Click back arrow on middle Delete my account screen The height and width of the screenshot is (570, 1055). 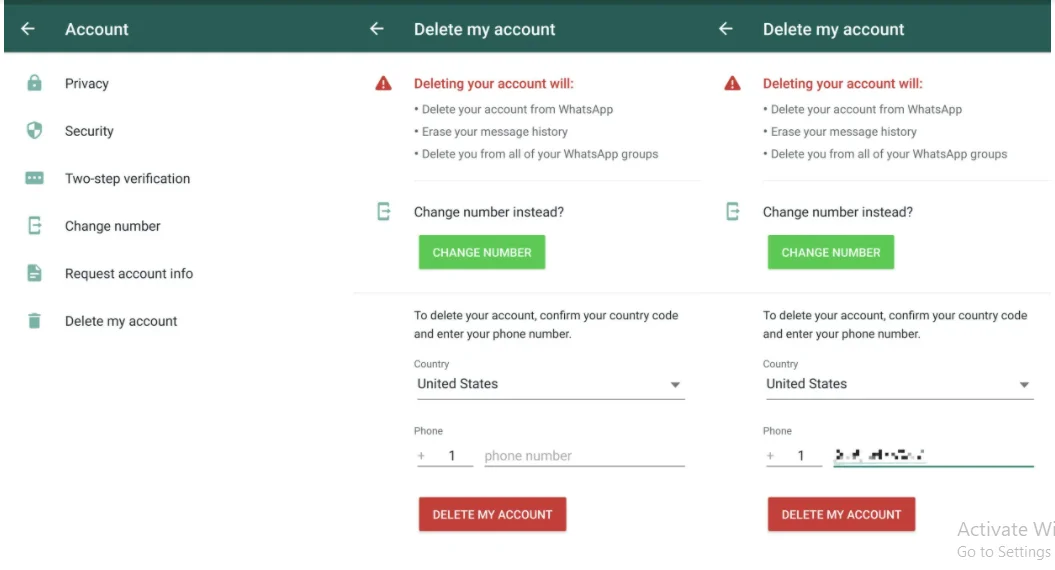[x=377, y=29]
